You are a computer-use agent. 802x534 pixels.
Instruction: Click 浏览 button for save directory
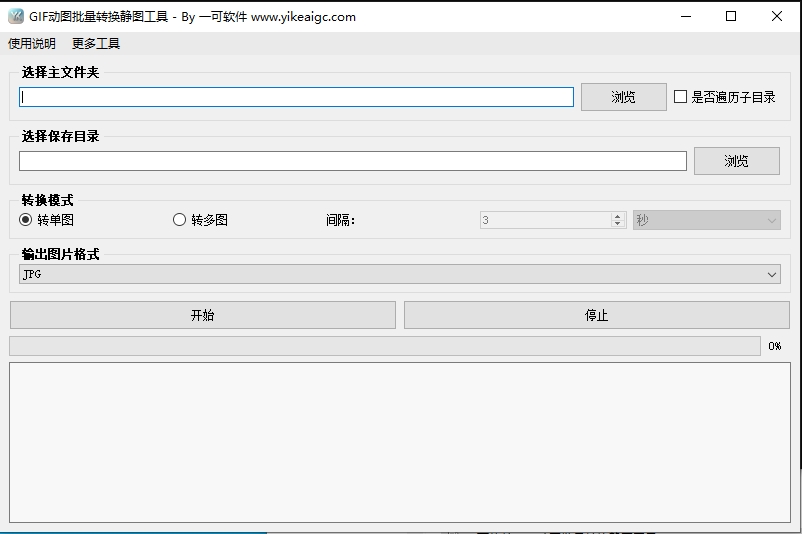coord(737,161)
